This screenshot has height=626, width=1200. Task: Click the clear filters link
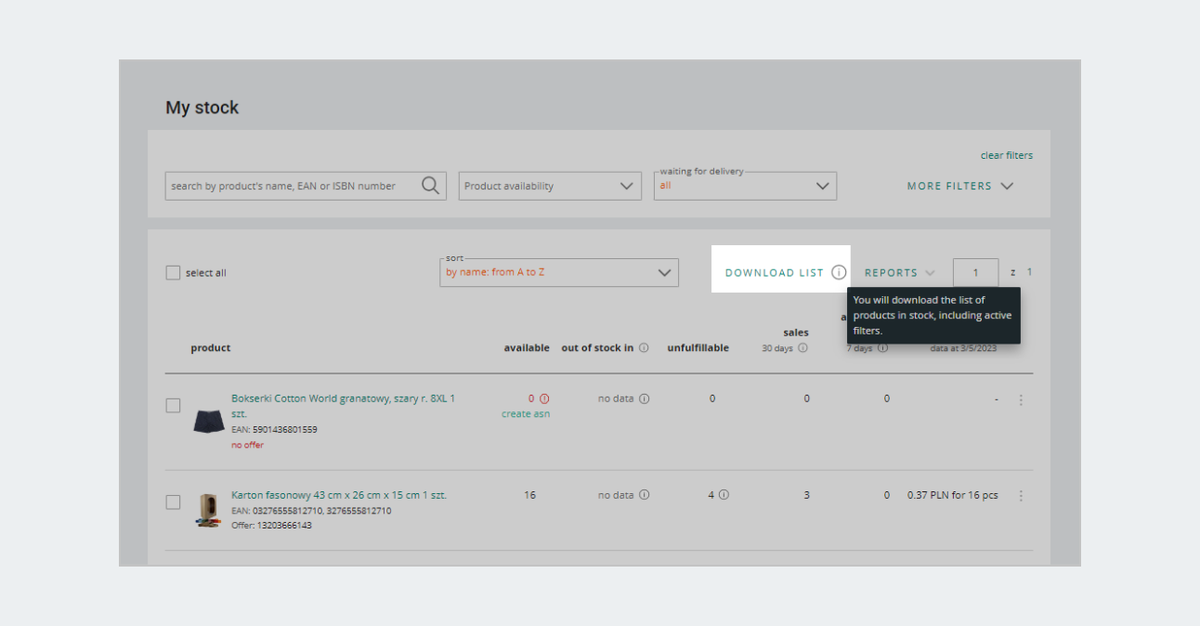click(x=1006, y=155)
